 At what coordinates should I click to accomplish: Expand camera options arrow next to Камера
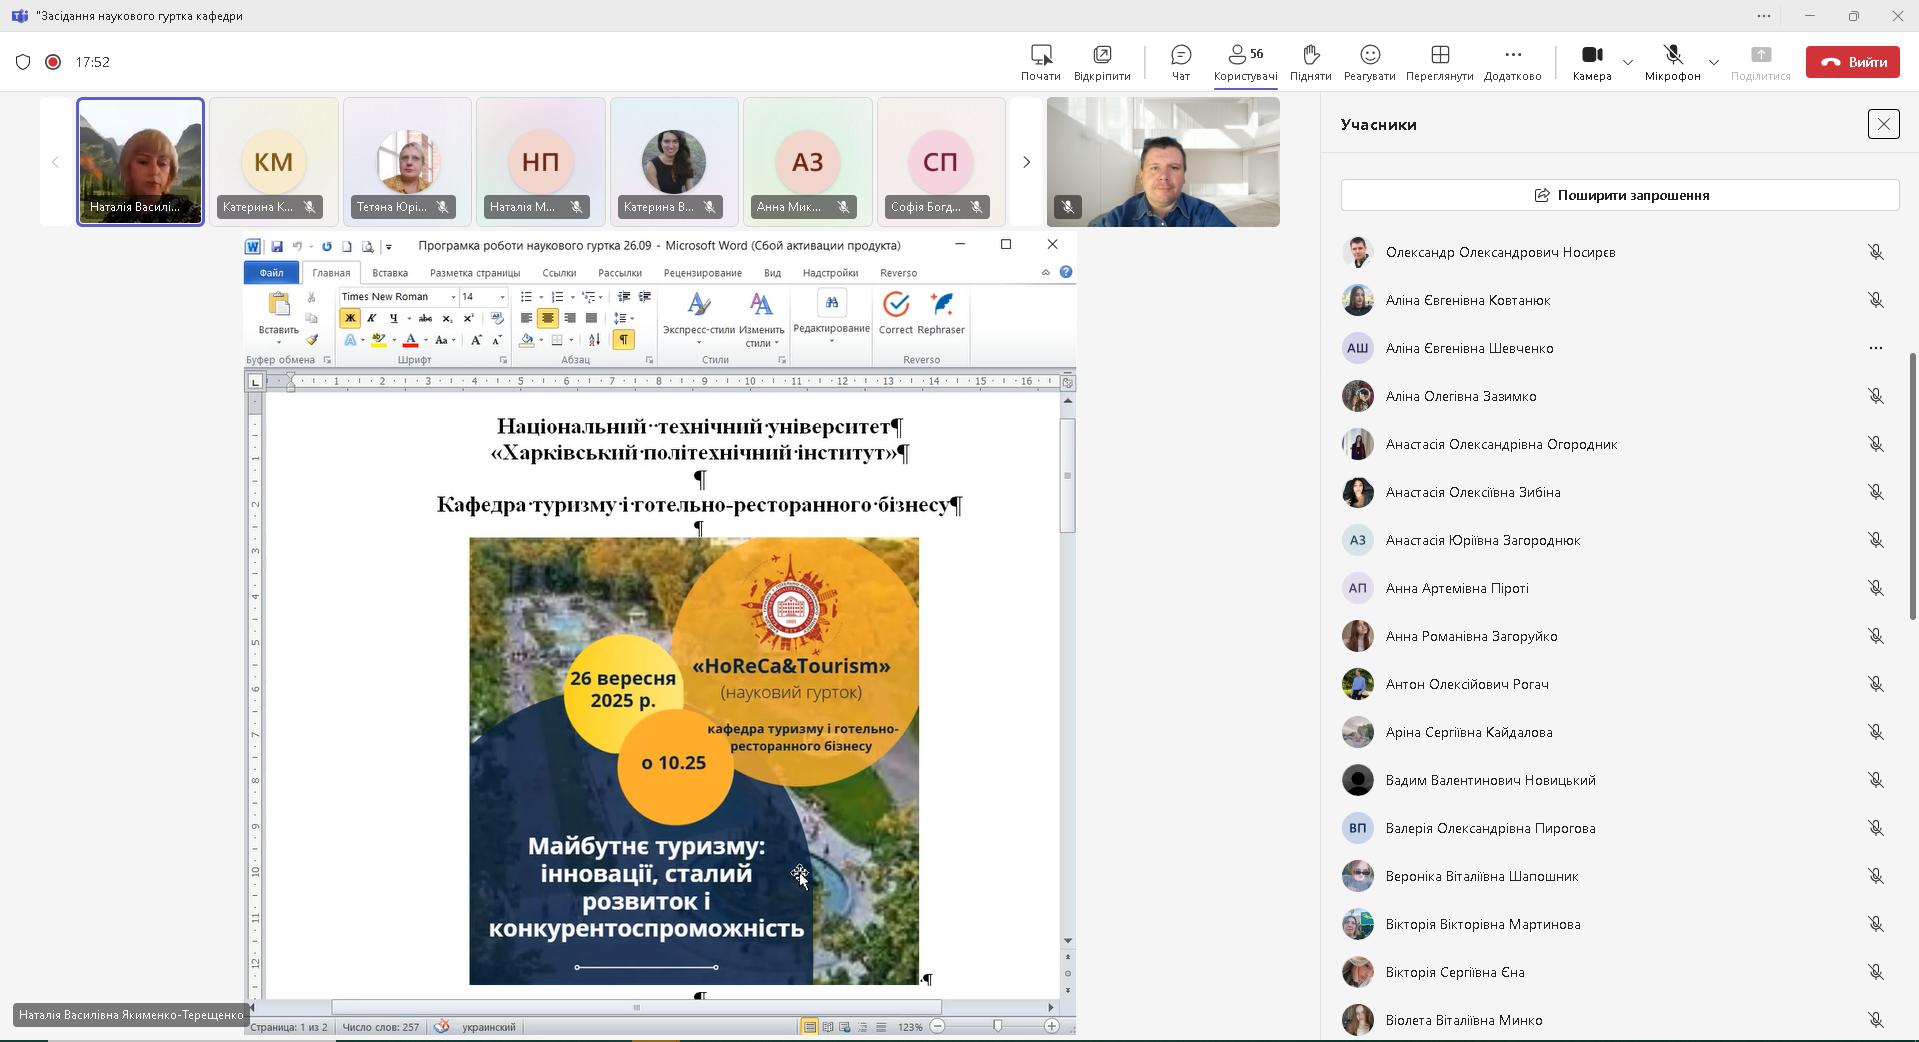[1627, 62]
